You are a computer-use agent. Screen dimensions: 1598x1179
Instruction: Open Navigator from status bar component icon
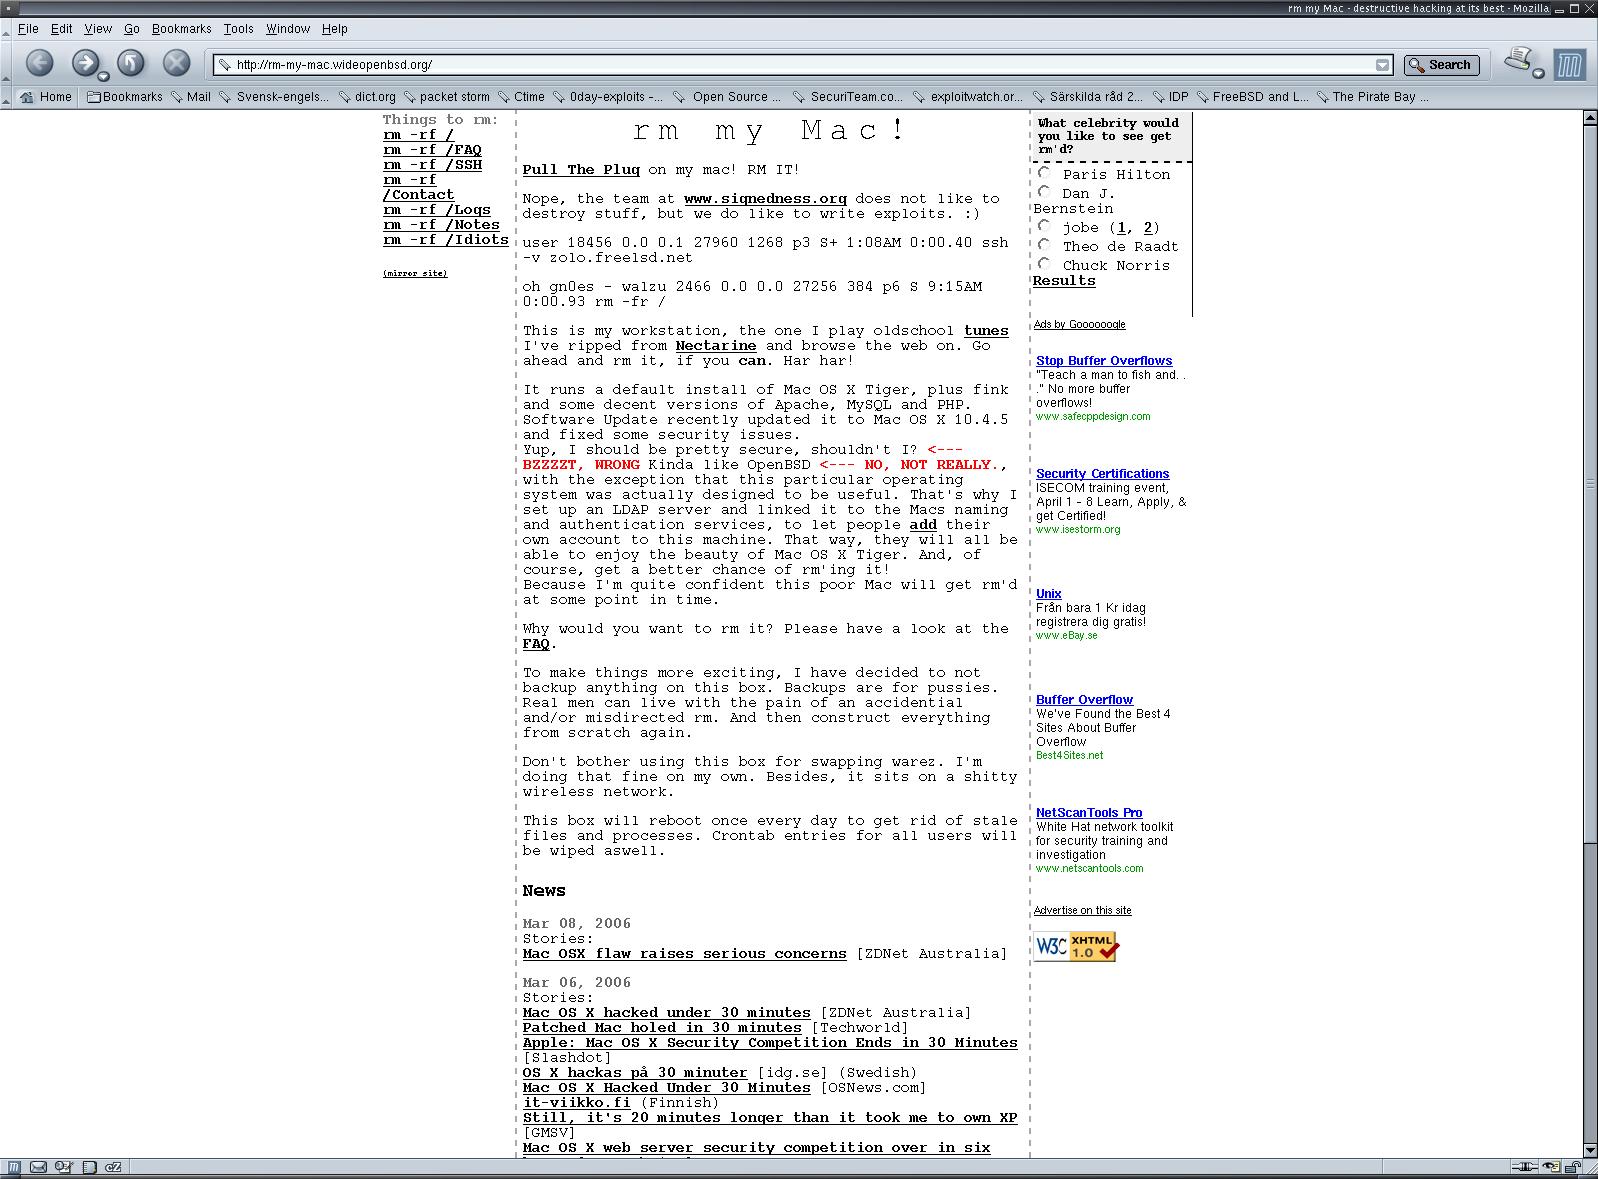tap(14, 1167)
